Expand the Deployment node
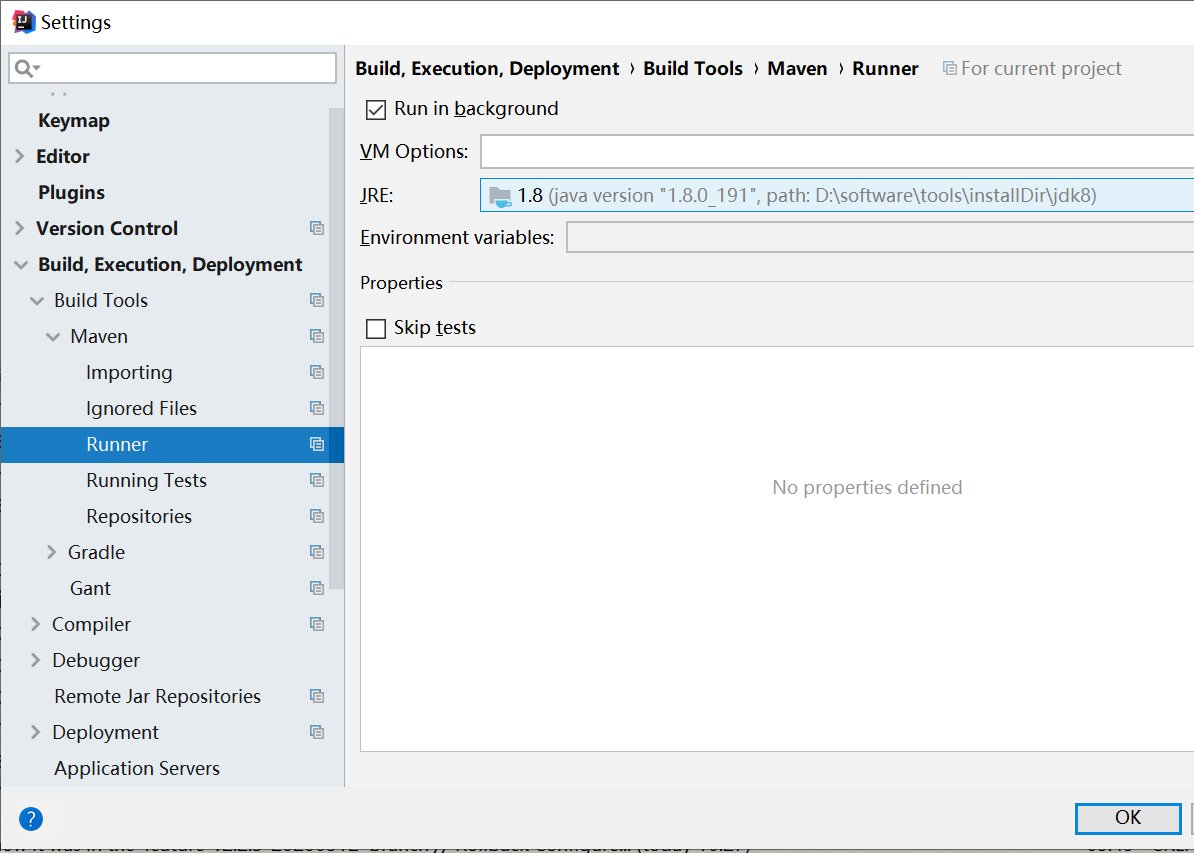Screen dimensions: 1194x853 (35, 732)
